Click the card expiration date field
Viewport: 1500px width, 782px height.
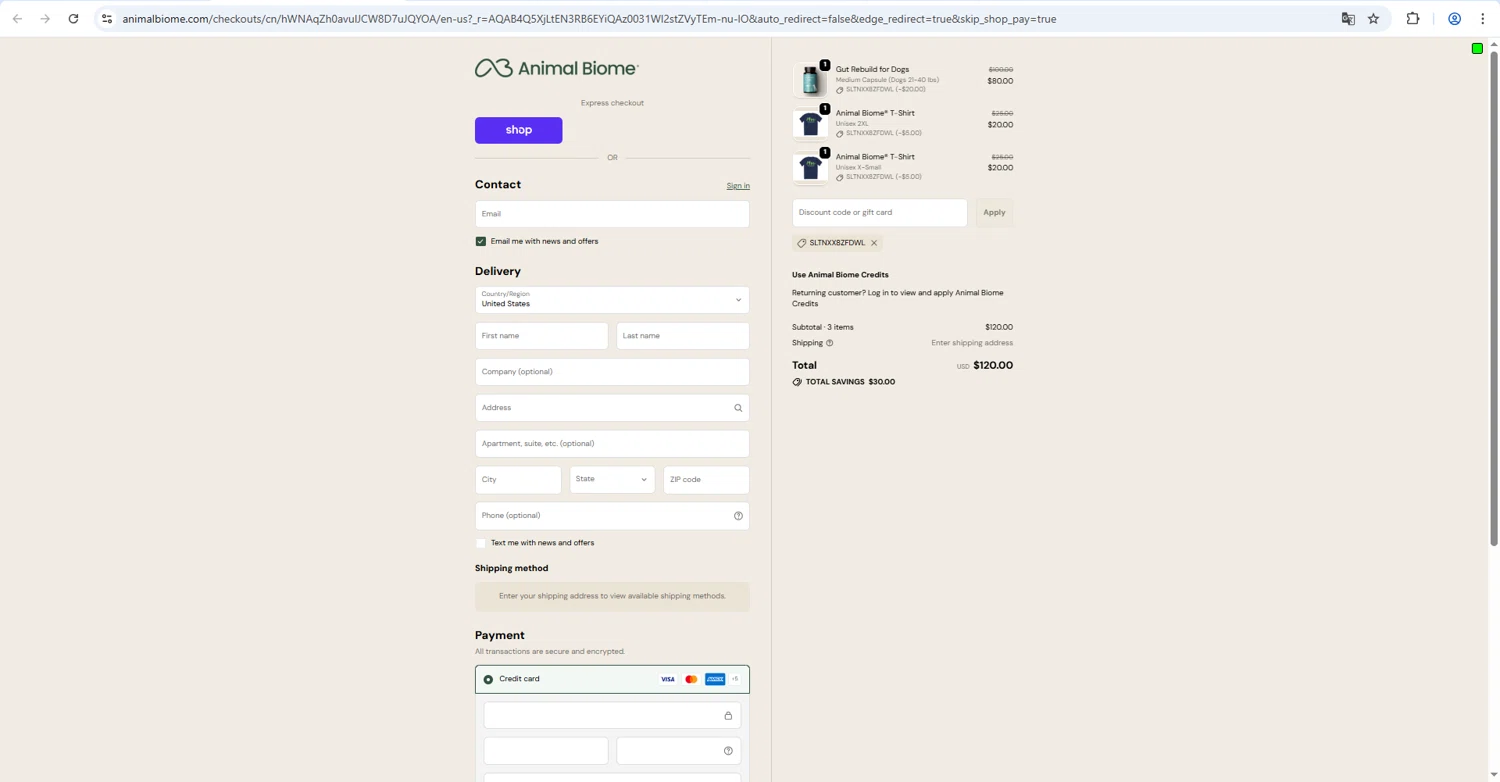(546, 751)
